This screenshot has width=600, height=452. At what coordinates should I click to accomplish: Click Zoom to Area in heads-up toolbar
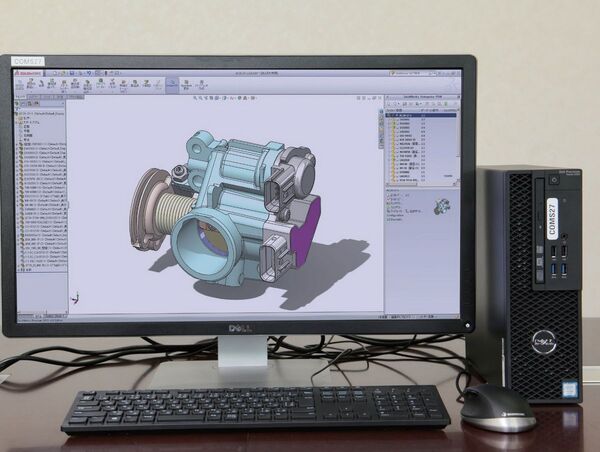coord(201,98)
